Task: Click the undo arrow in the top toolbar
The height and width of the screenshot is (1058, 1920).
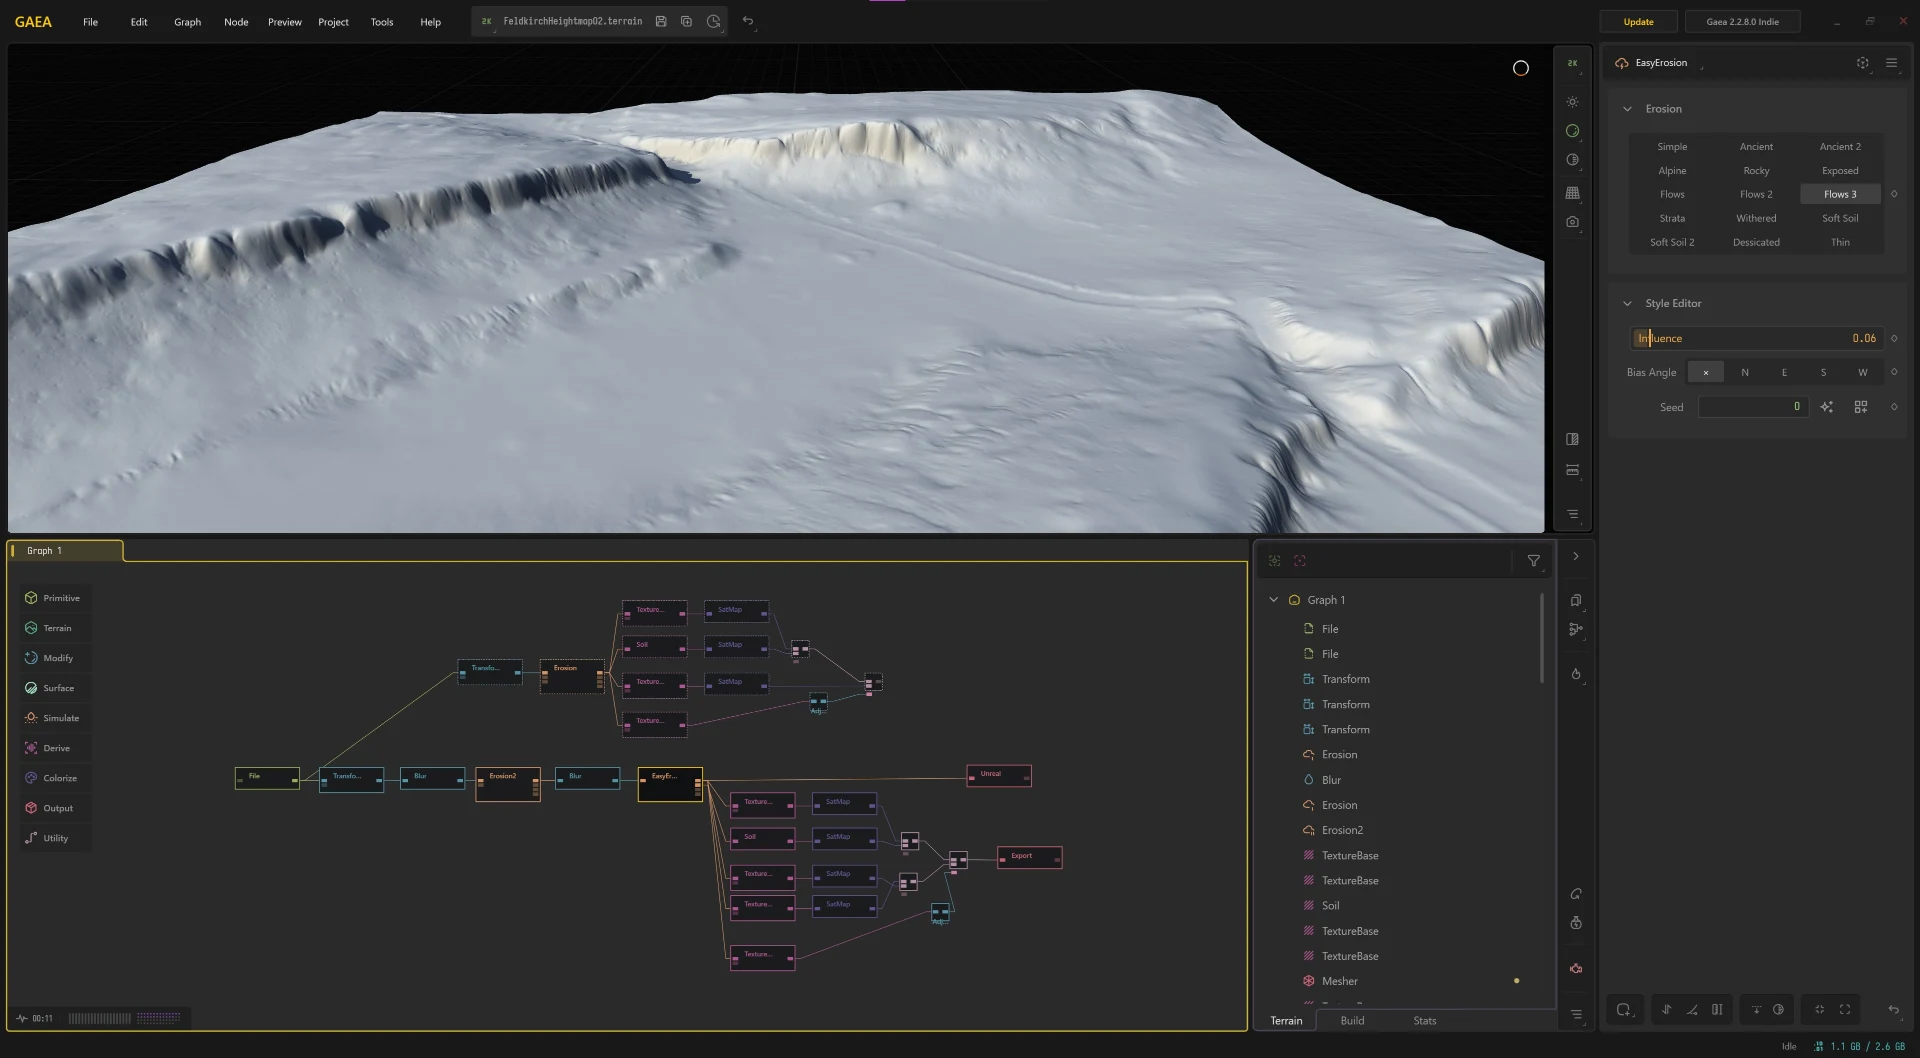Action: pyautogui.click(x=748, y=21)
